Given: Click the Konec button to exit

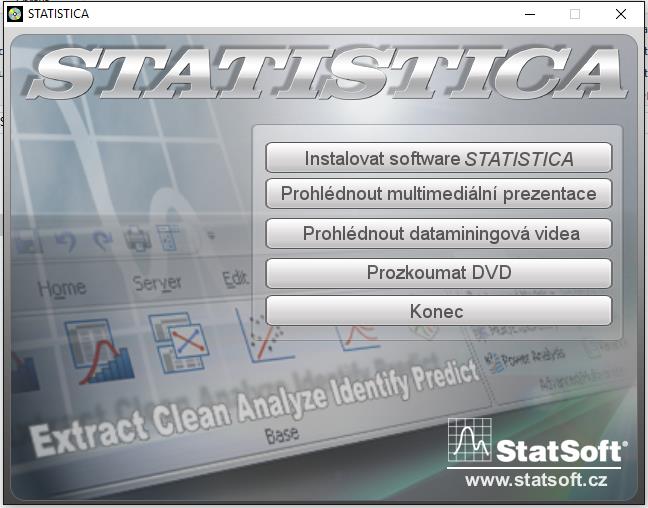Looking at the screenshot, I should 438,311.
